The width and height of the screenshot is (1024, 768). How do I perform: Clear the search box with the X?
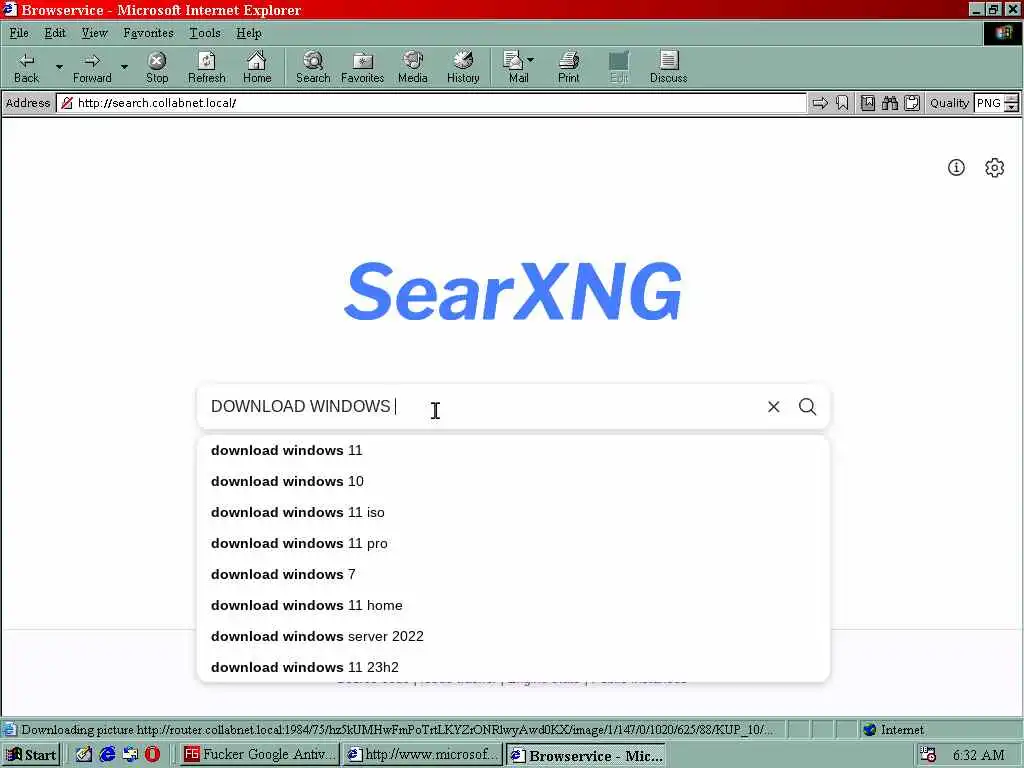click(773, 407)
